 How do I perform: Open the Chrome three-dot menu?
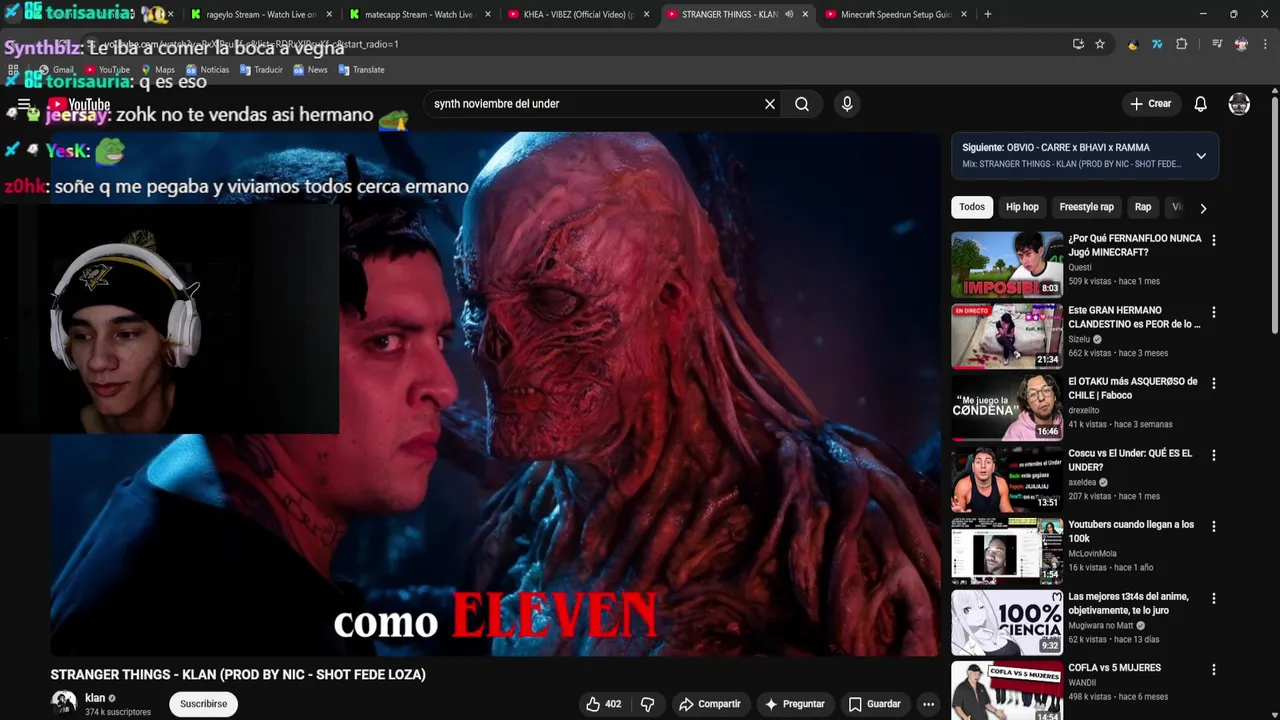[1265, 44]
